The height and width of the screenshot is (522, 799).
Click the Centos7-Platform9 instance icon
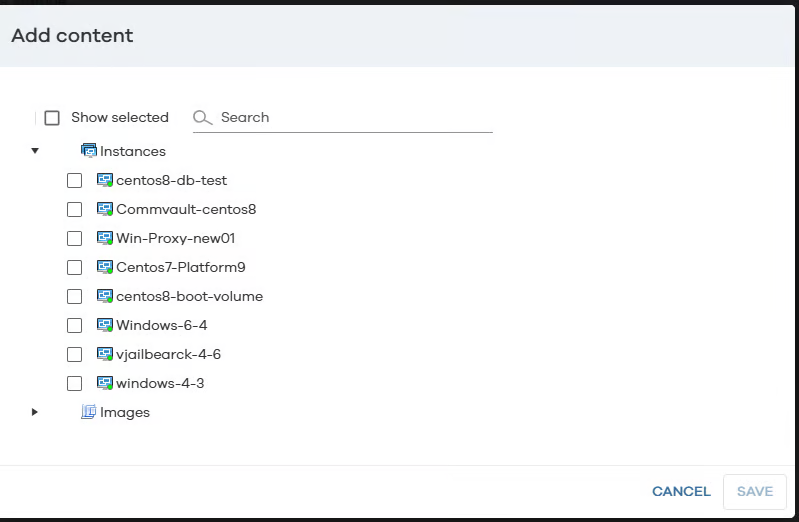[x=105, y=267]
